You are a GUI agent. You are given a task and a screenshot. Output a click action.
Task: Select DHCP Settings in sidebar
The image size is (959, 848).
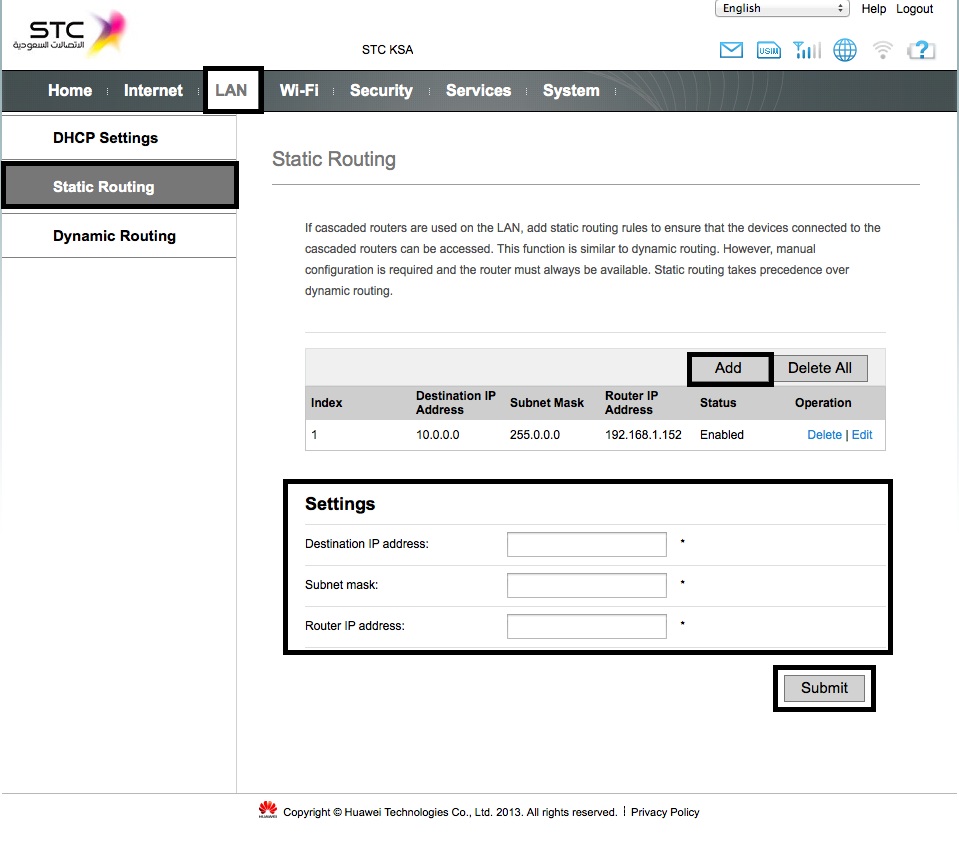(x=105, y=138)
